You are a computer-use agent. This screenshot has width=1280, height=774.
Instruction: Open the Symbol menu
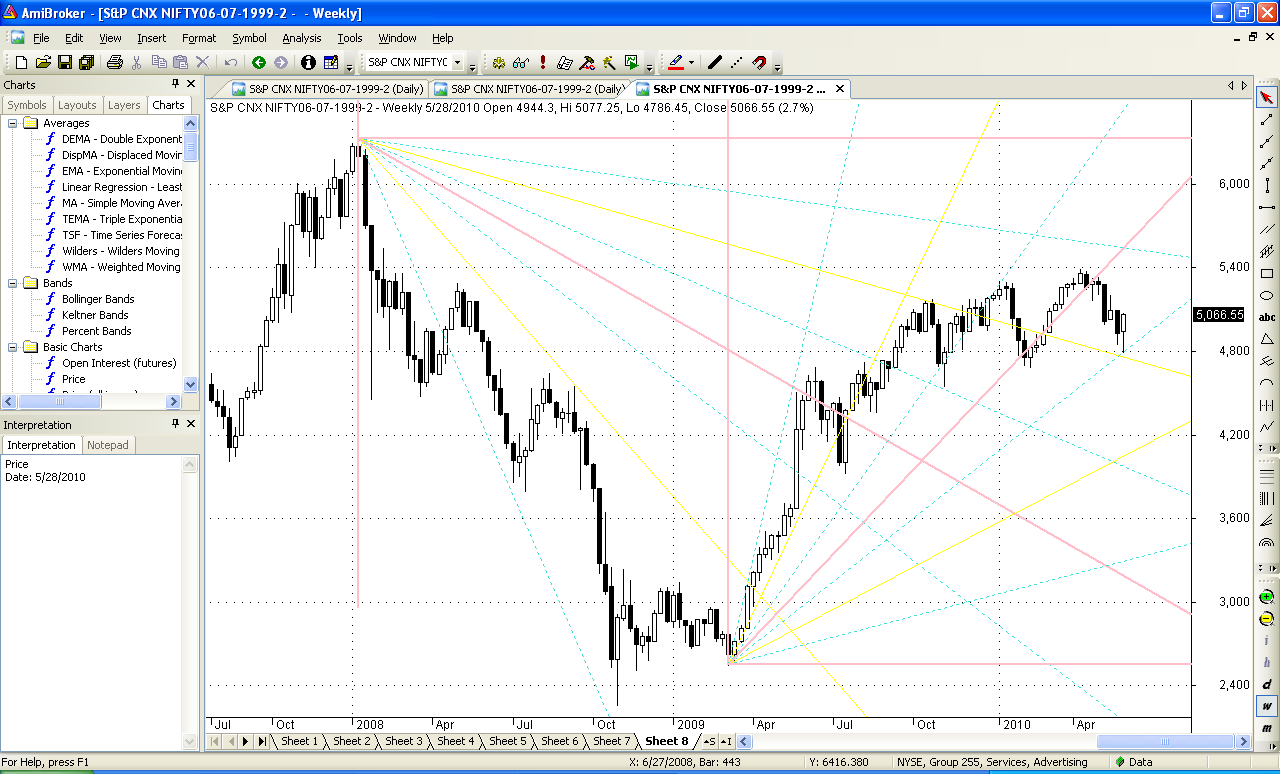[249, 38]
